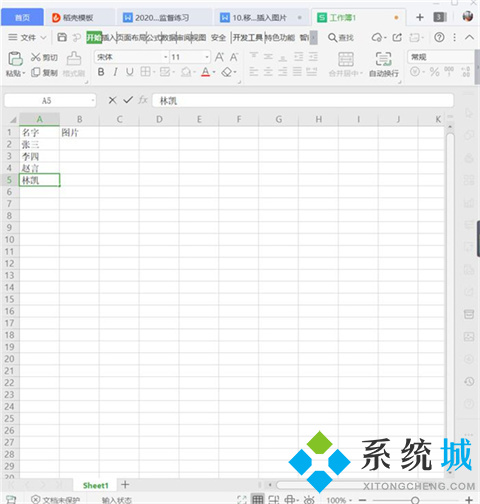Click the Paste clipboard icon
The height and width of the screenshot is (504, 480).
point(15,59)
